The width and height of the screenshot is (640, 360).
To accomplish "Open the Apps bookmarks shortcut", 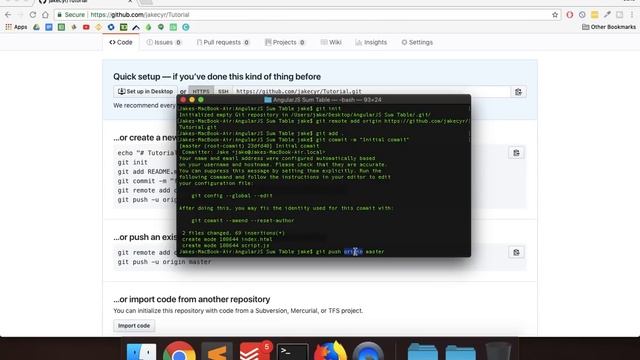I will [x=16, y=27].
